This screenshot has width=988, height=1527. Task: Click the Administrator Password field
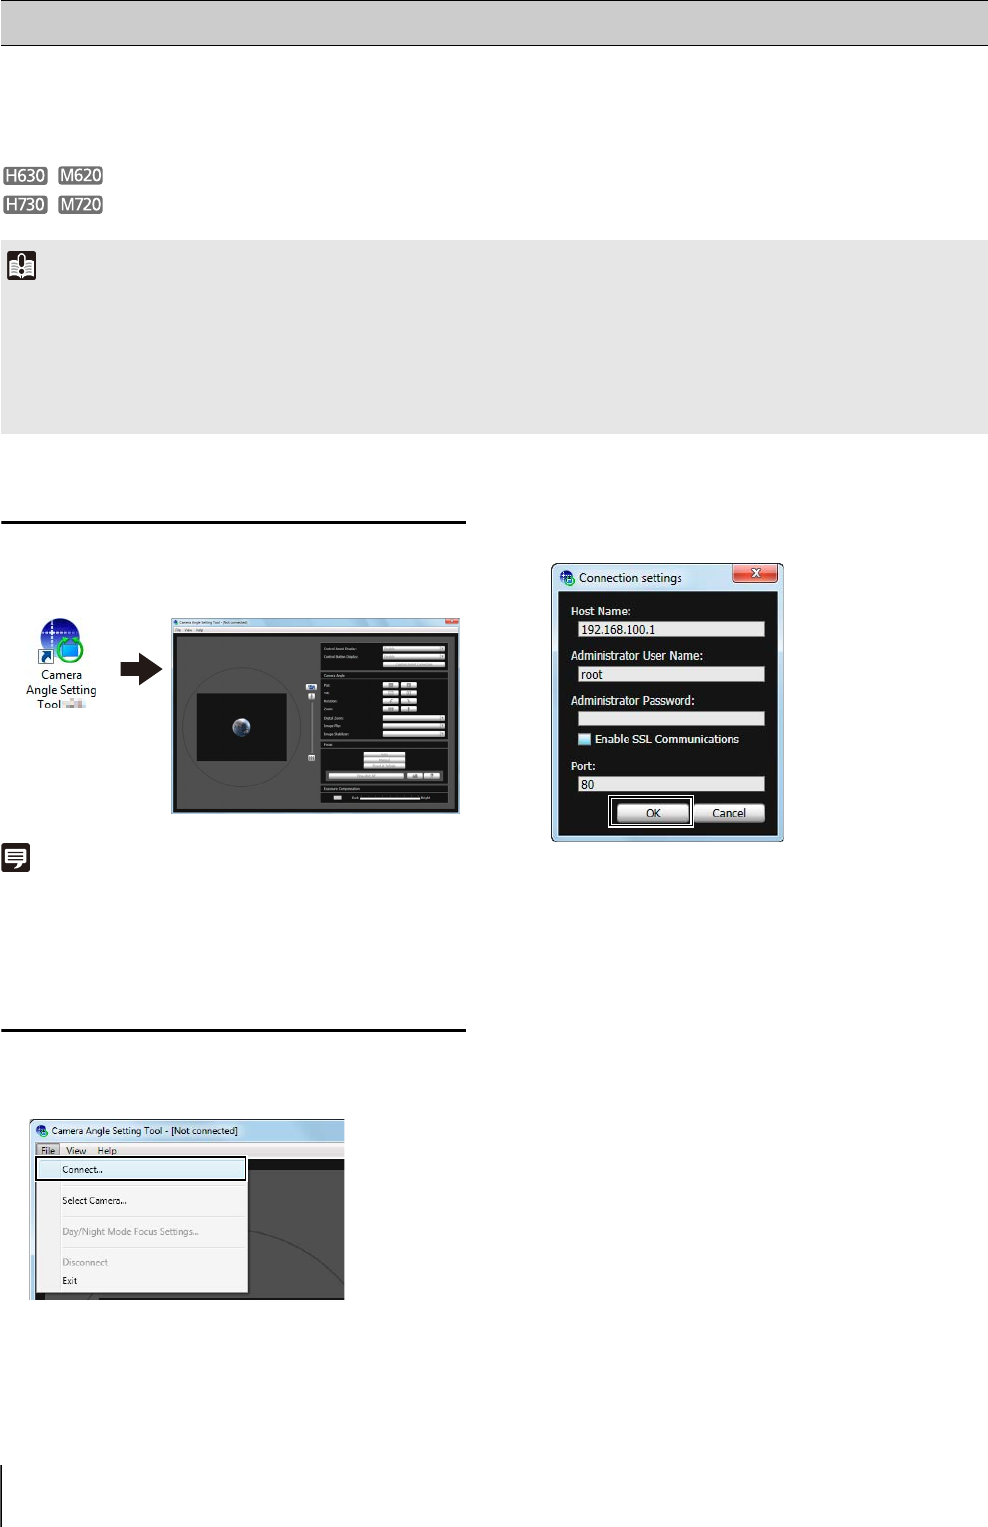(671, 718)
